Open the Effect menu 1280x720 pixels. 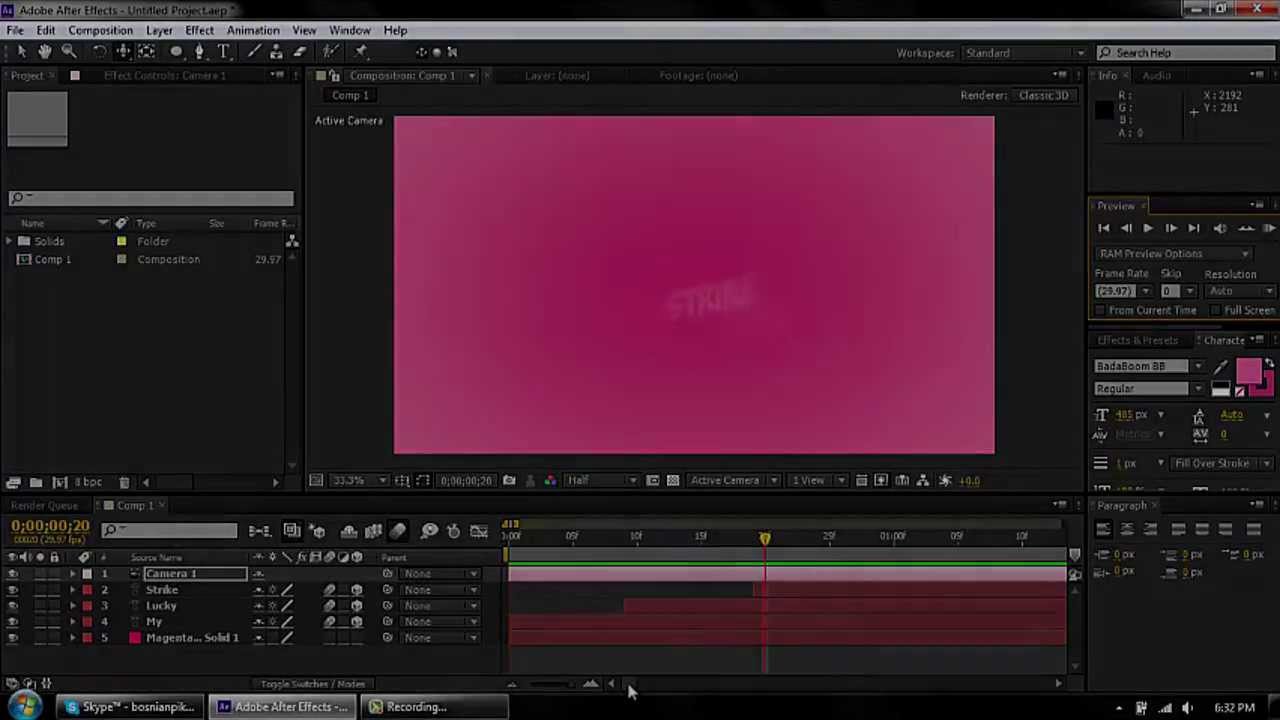(x=199, y=30)
